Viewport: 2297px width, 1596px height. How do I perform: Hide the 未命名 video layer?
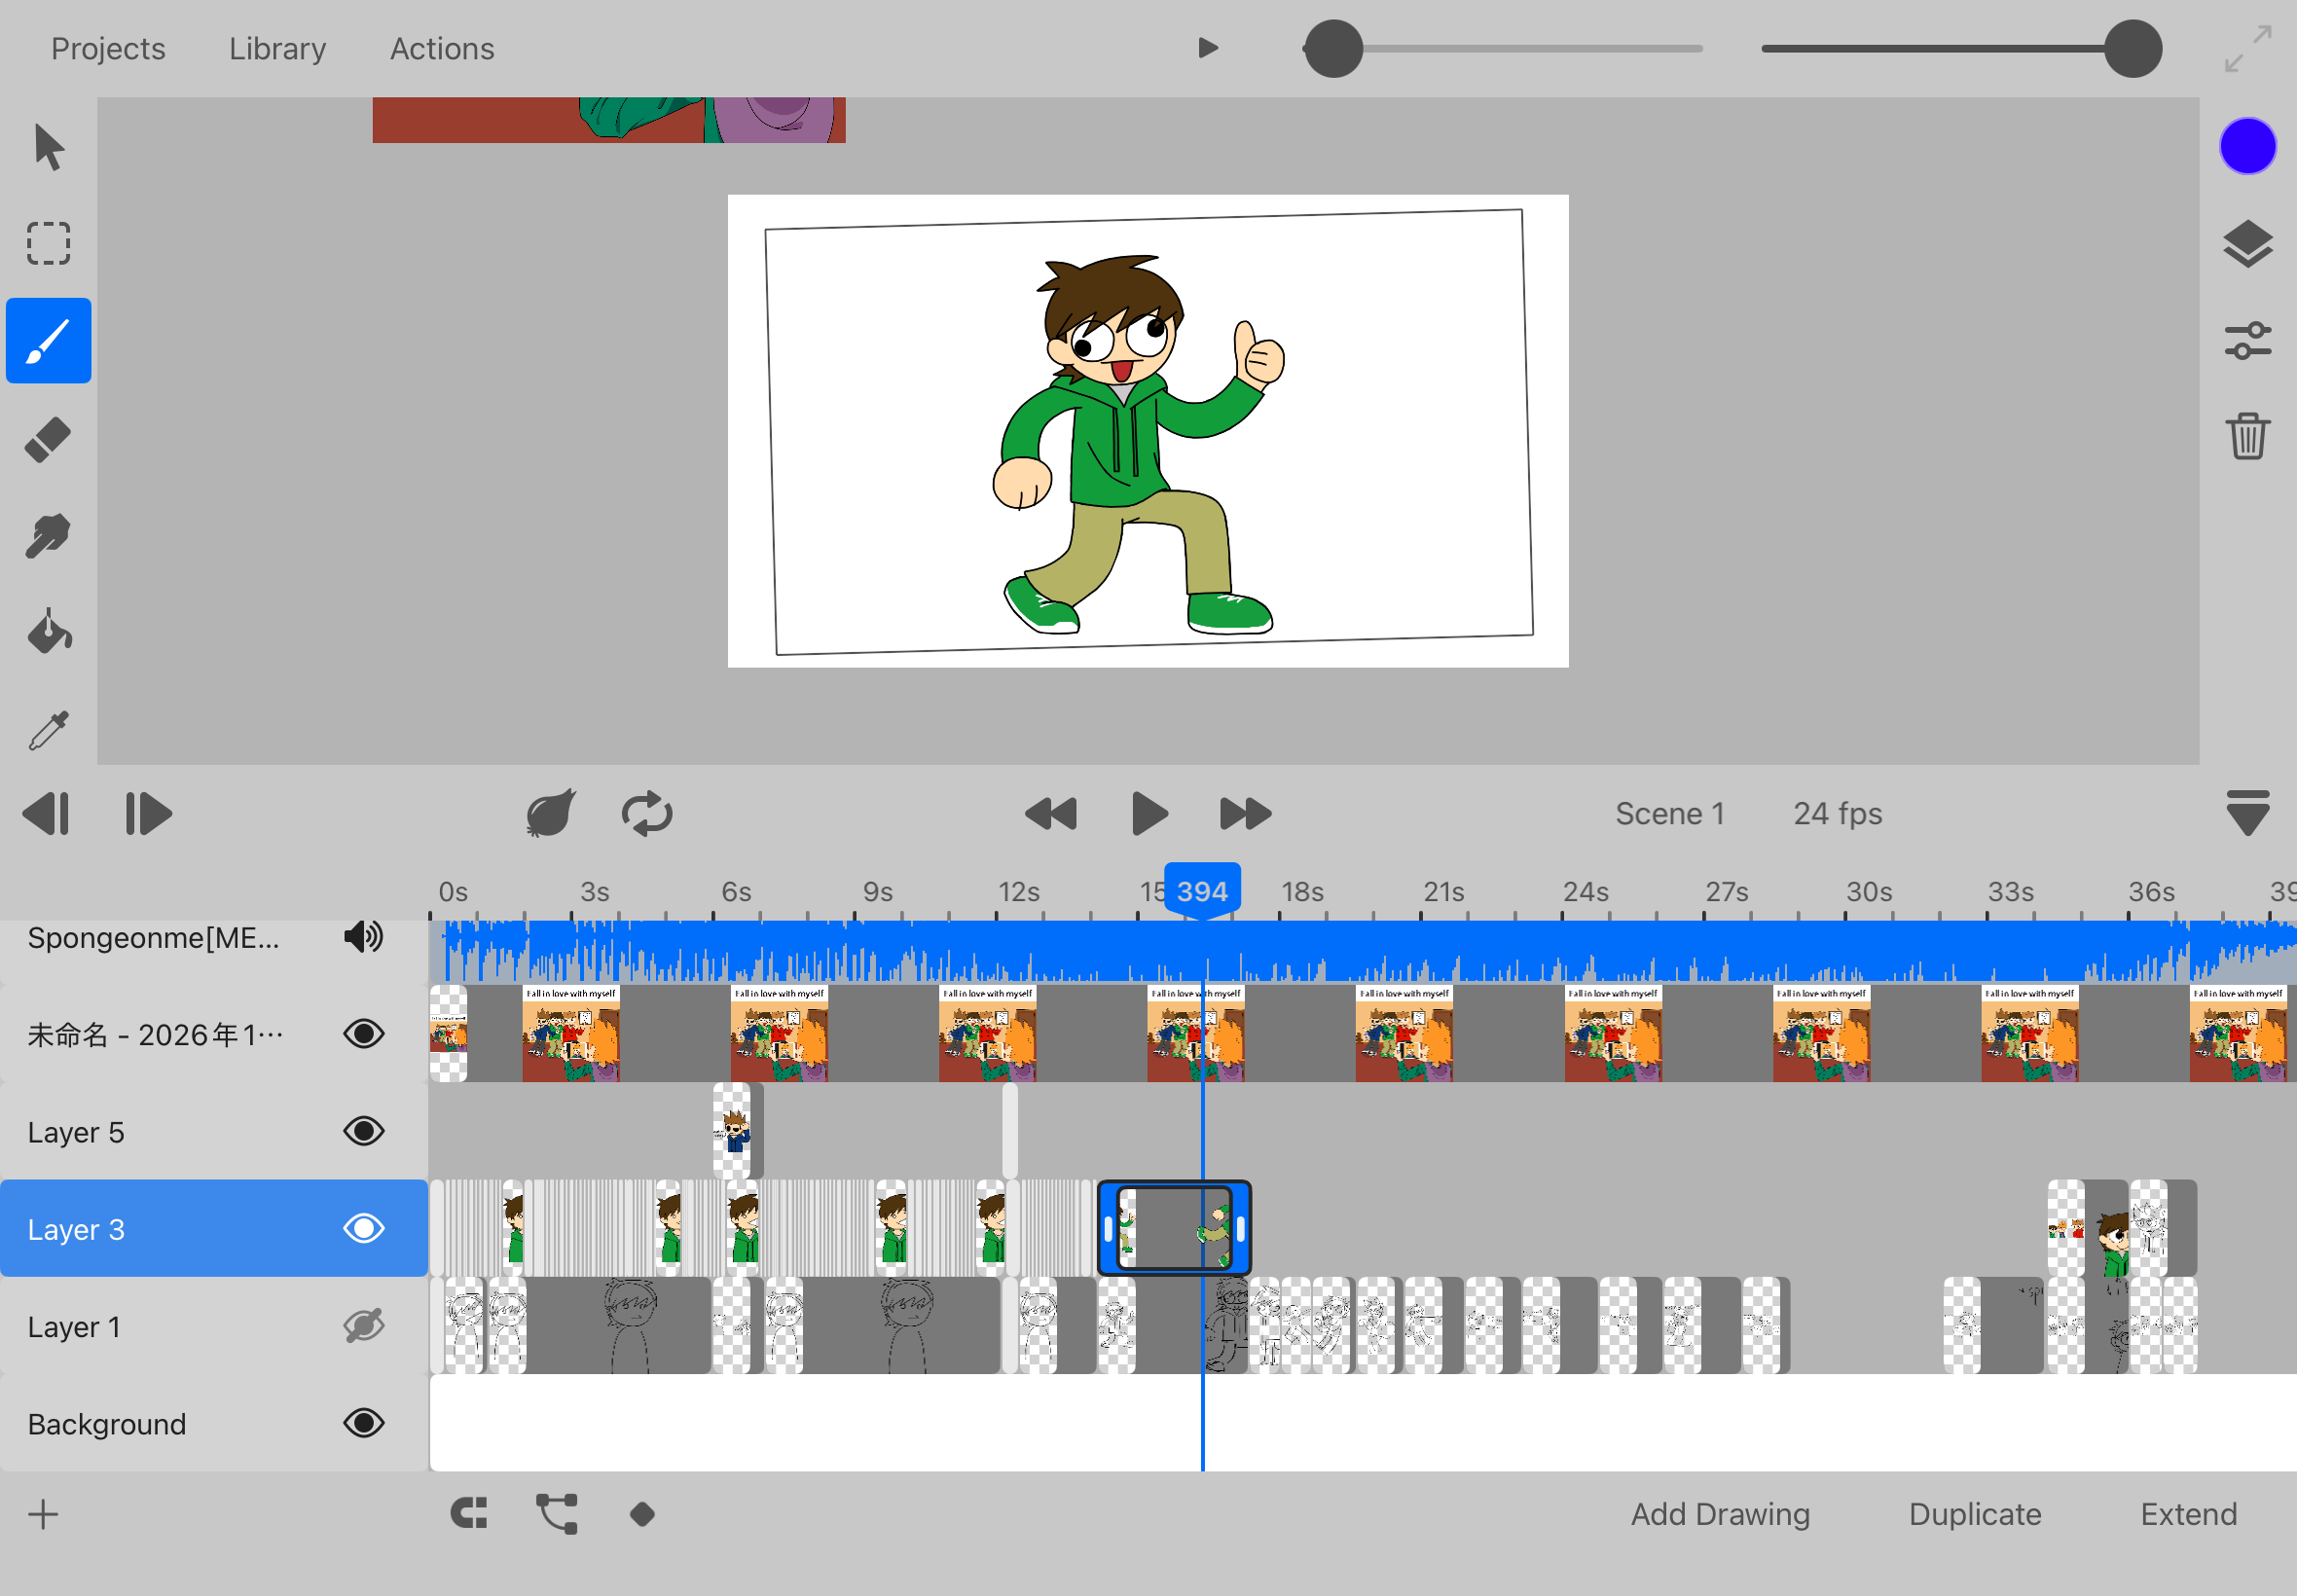(364, 1034)
